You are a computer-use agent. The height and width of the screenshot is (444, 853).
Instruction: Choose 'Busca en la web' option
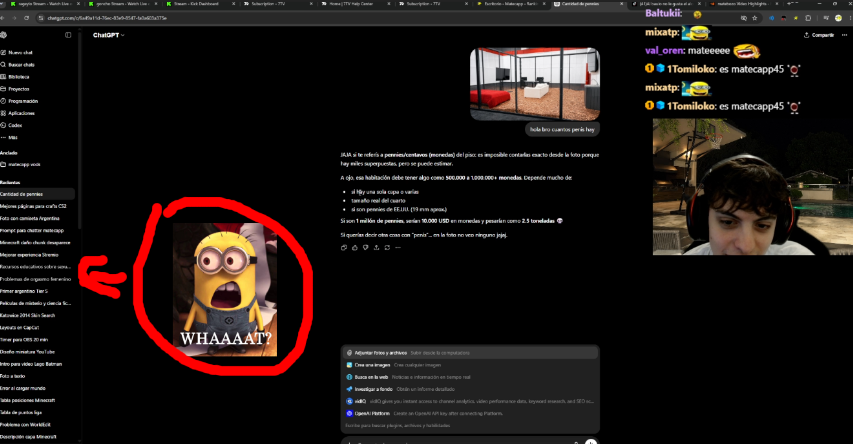point(470,377)
